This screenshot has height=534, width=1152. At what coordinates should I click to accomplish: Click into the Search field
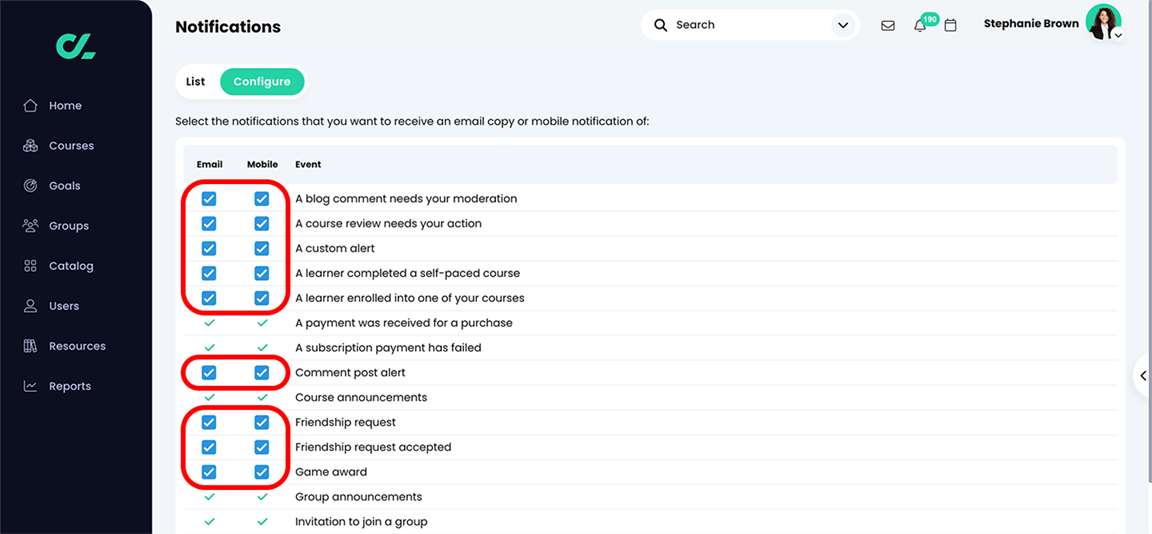[745, 25]
